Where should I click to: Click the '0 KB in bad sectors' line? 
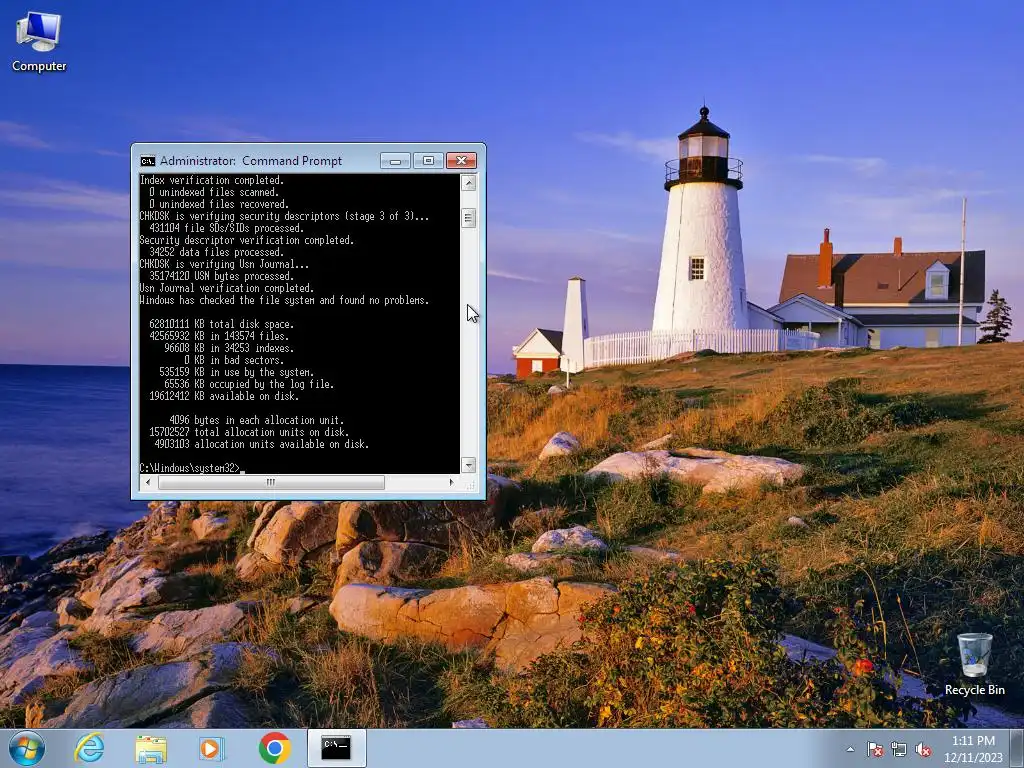234,360
